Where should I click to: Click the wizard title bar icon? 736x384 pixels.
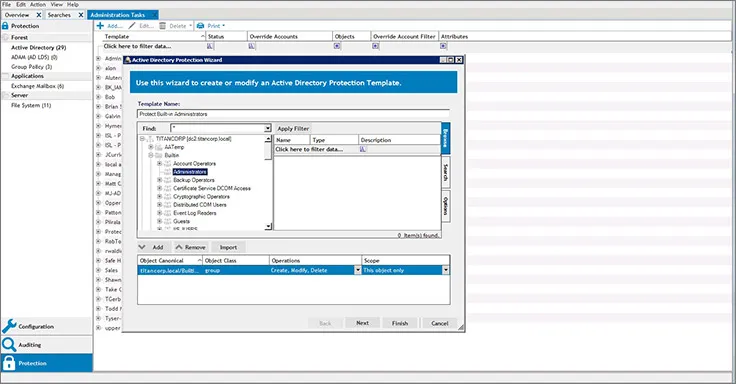coord(128,60)
